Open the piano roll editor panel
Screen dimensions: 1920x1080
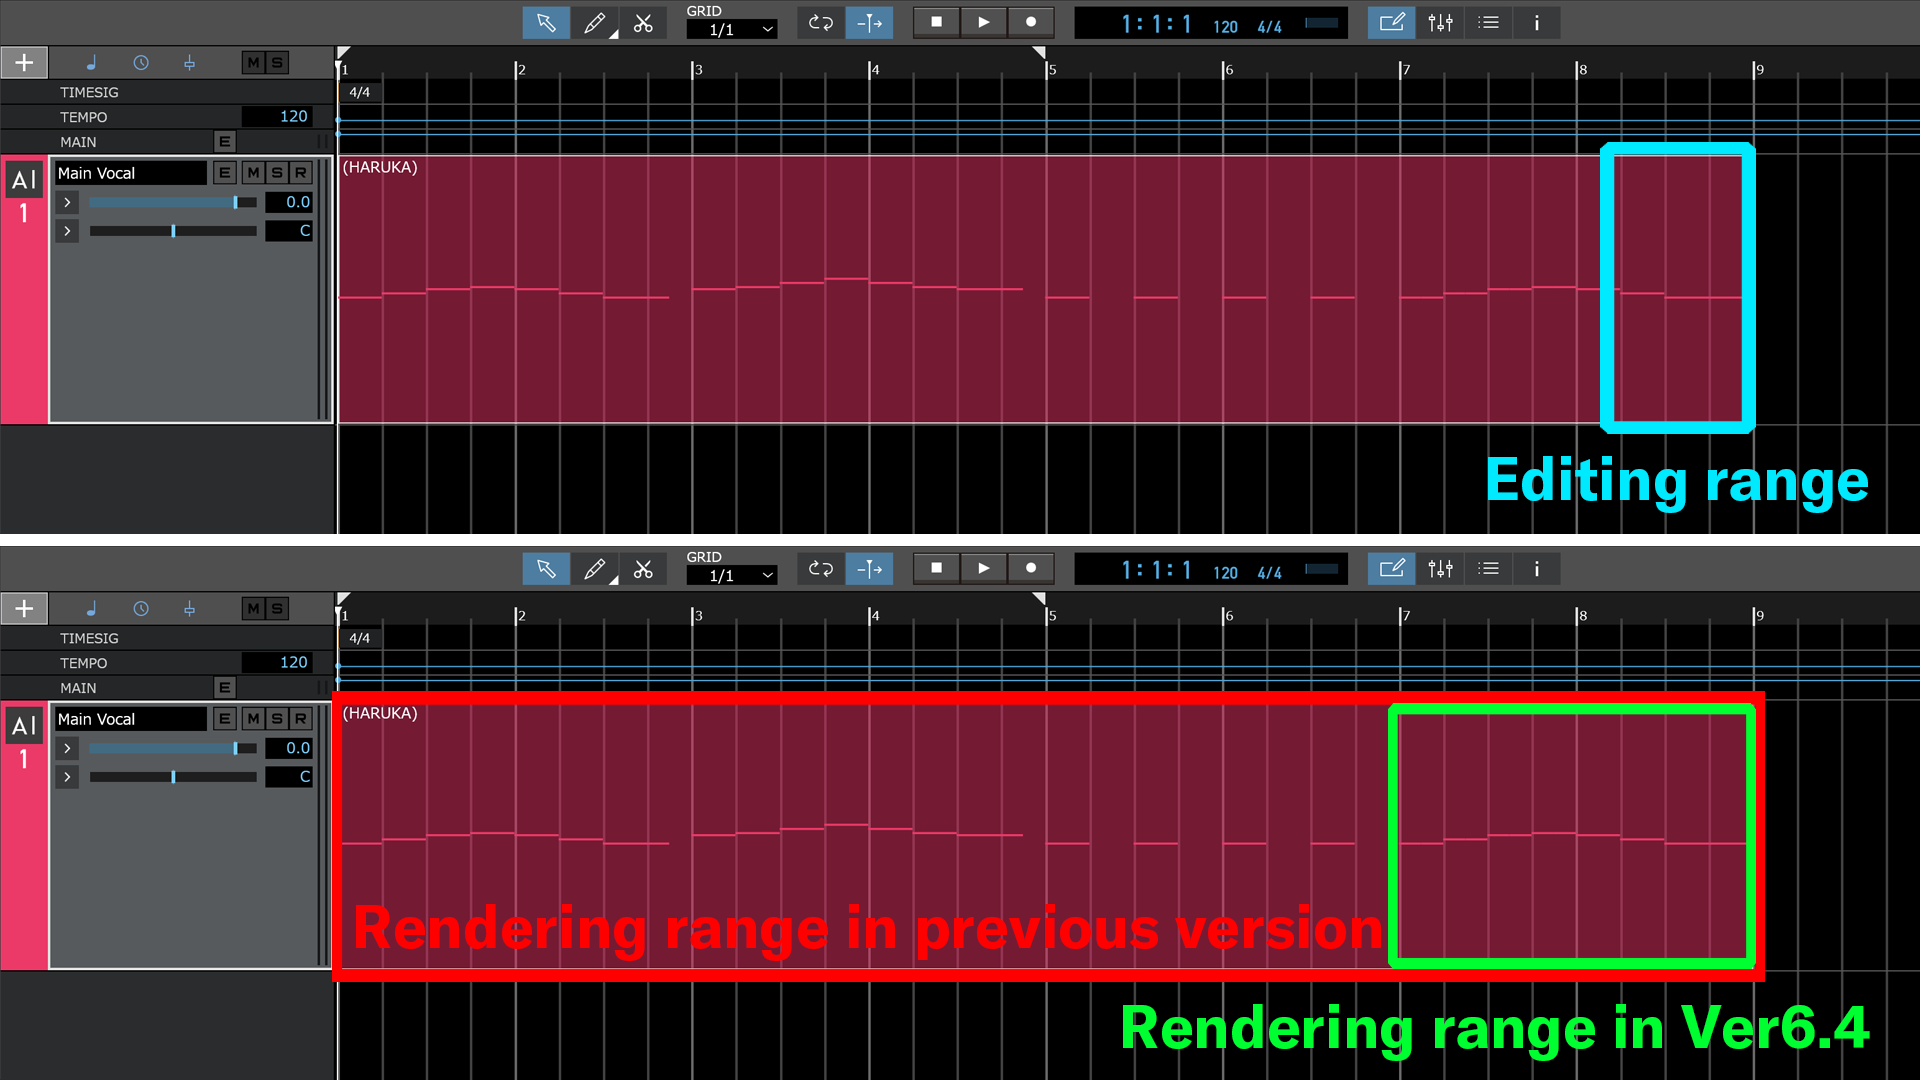pos(1391,22)
